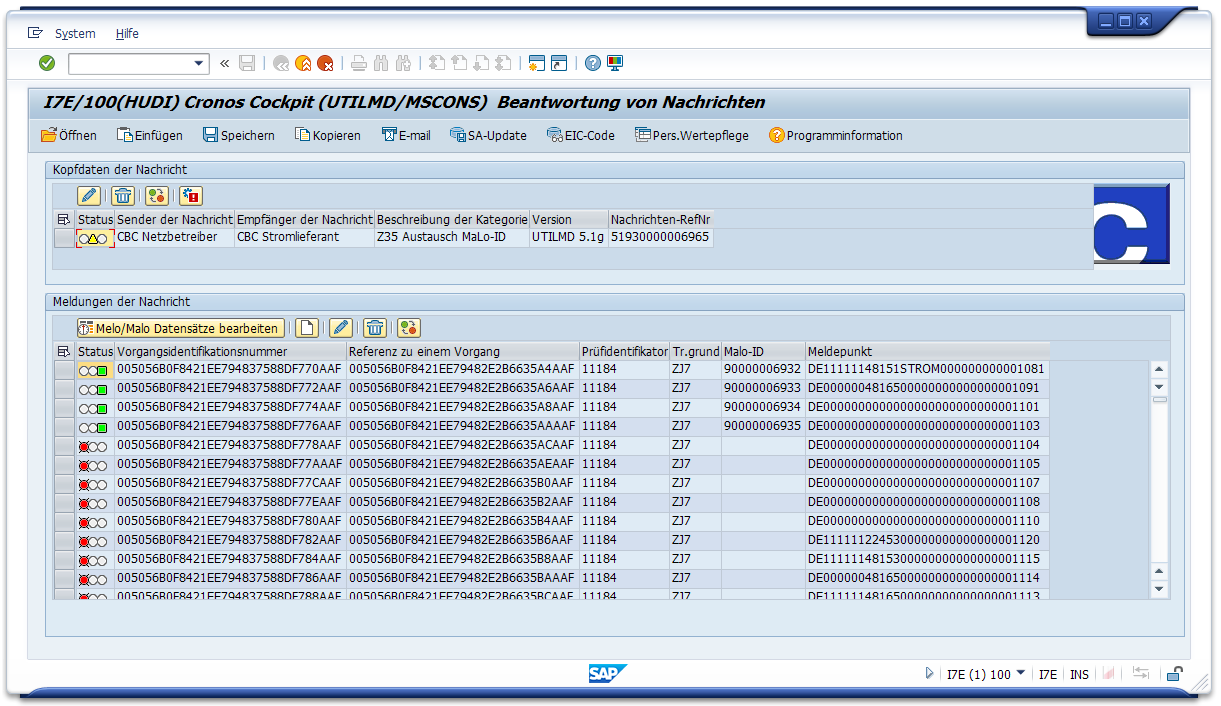This screenshot has height=706, width=1221.
Task: Click the pencil edit icon in Kopfdaten
Action: (x=89, y=196)
